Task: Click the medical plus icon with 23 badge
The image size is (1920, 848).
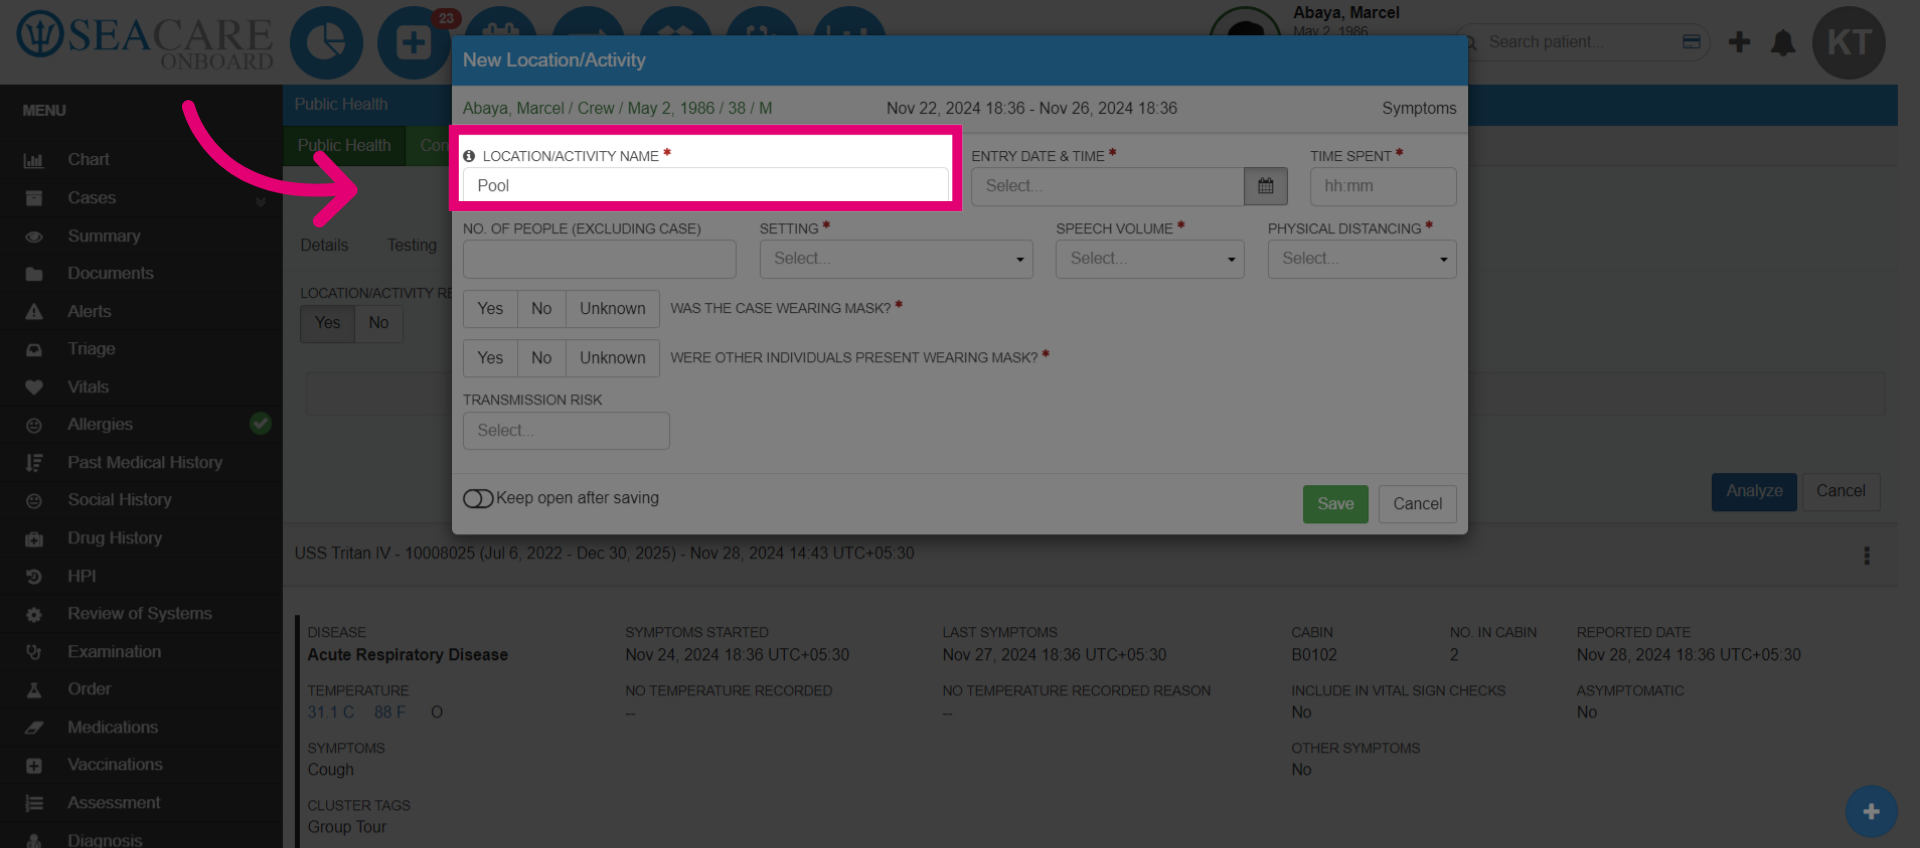Action: pos(413,43)
